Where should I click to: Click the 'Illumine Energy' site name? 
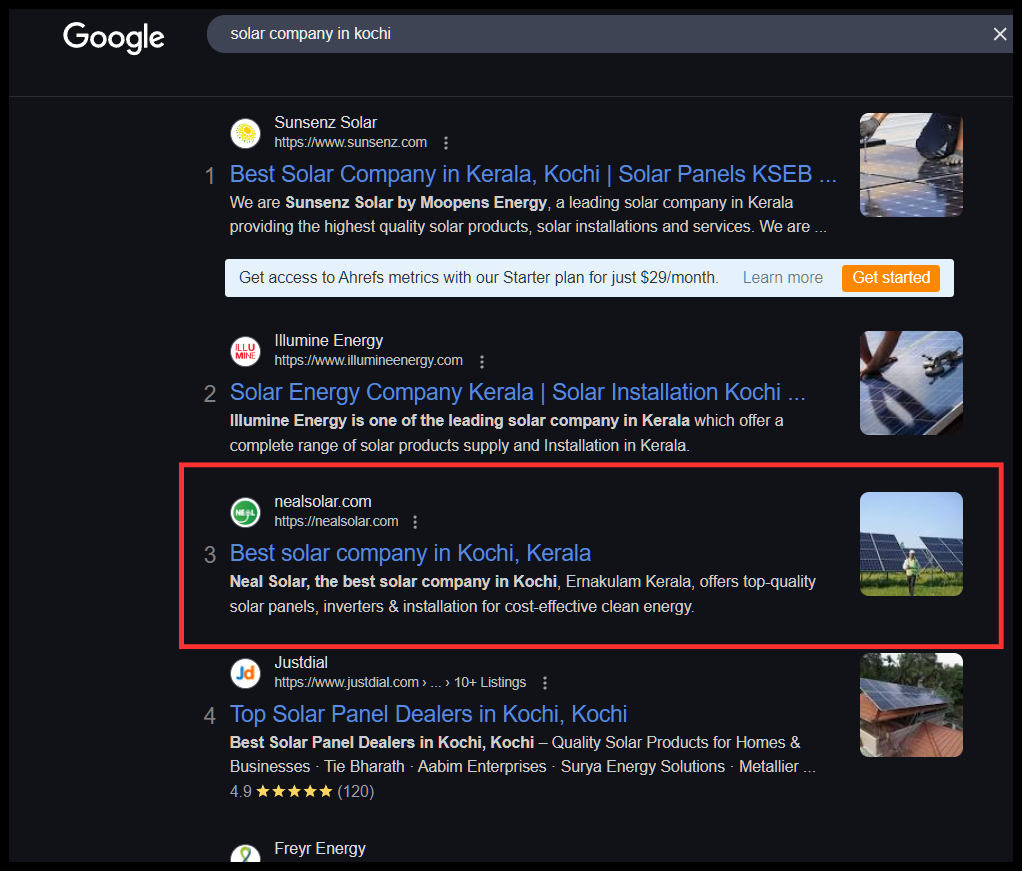pyautogui.click(x=328, y=341)
